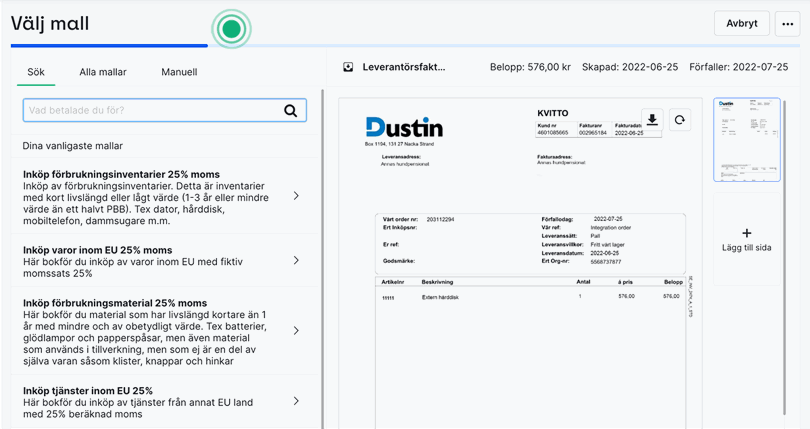Select the Manuell tab

(179, 72)
